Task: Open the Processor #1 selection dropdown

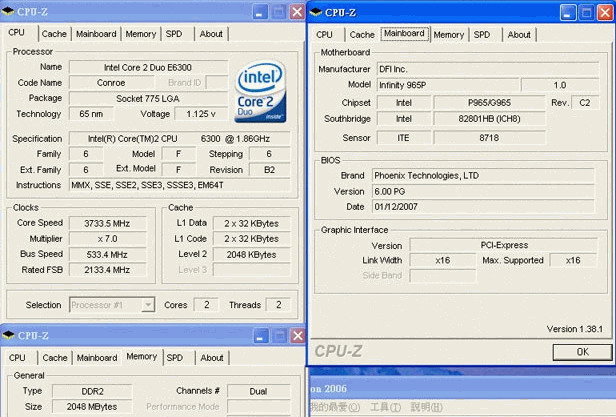Action: click(112, 305)
